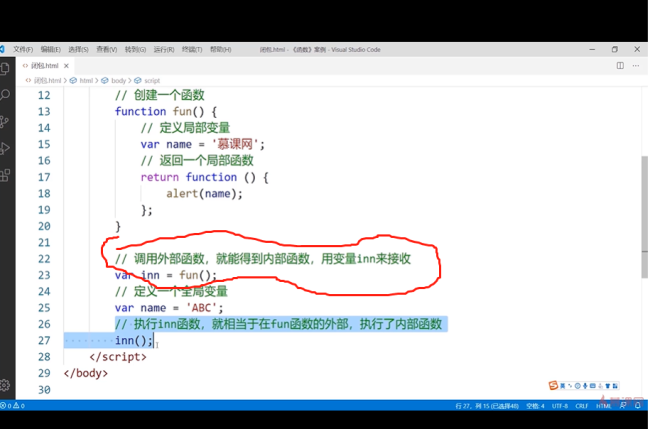Click the </script> closing tag
650x429 pixels.
coord(118,357)
